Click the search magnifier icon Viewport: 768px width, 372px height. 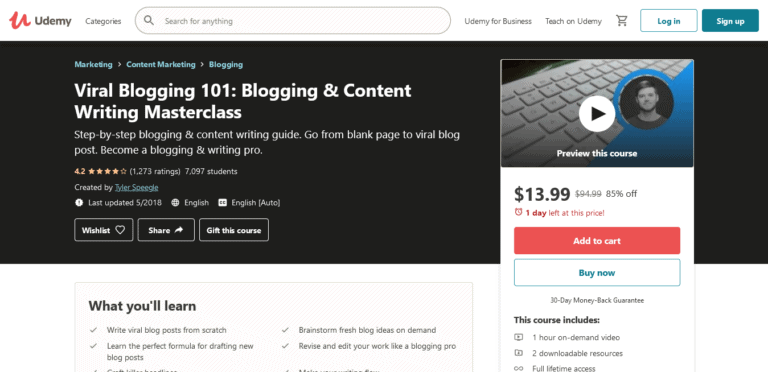pyautogui.click(x=149, y=21)
